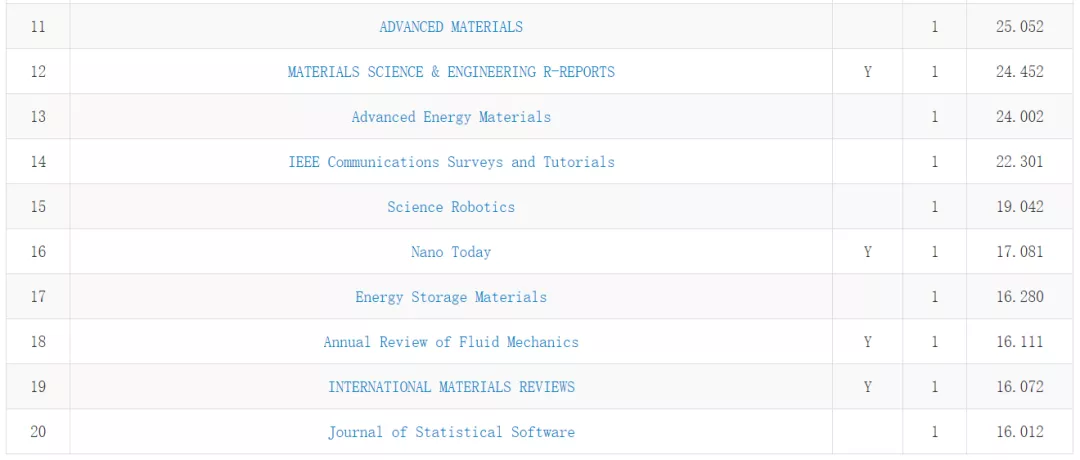Select the 24.452 impact factor cell
1080x460 pixels.
click(1019, 72)
